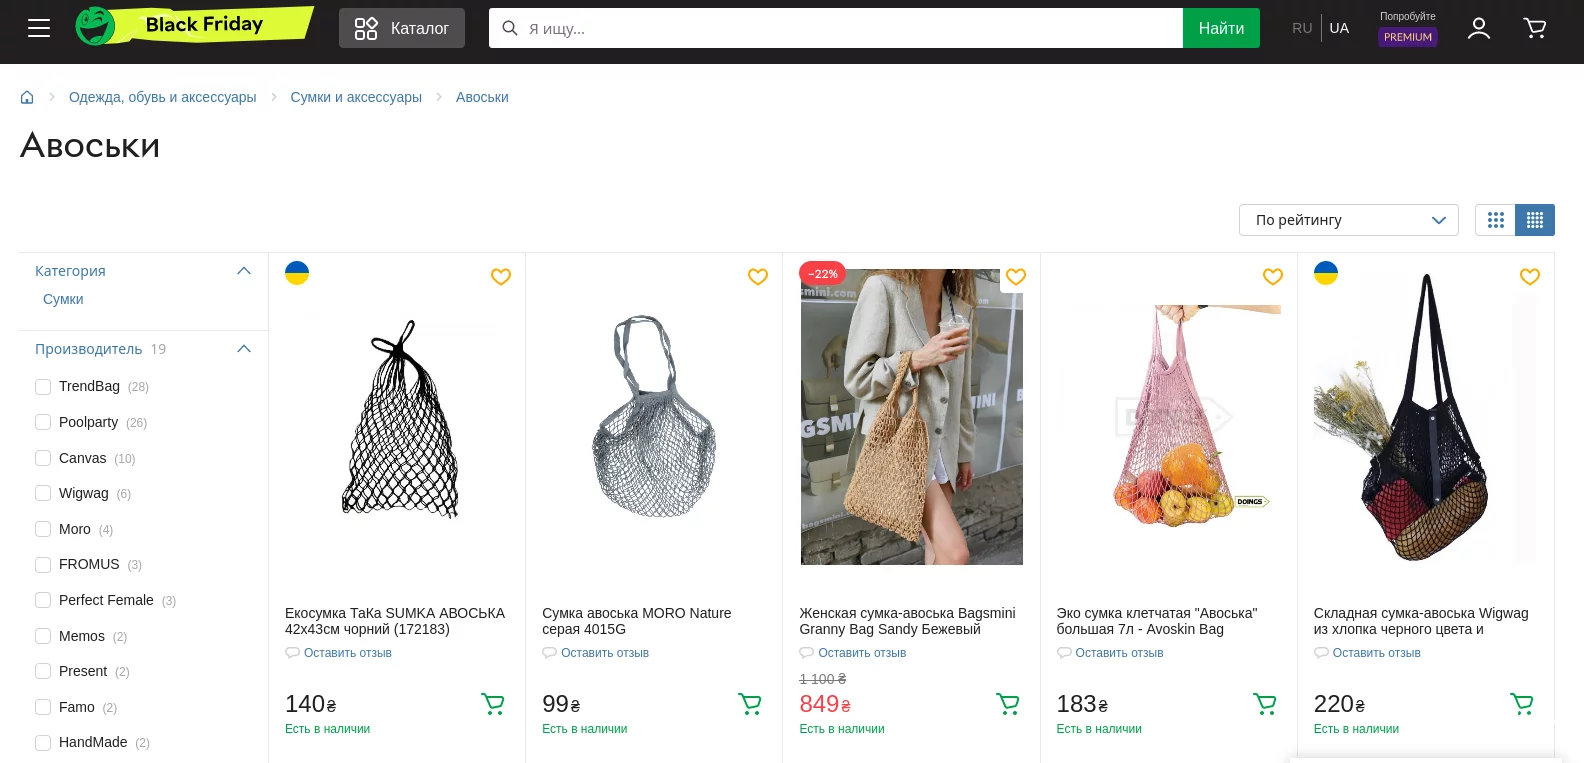The width and height of the screenshot is (1584, 763).
Task: Tick the Perfect Female filter checkbox
Action: click(x=43, y=600)
